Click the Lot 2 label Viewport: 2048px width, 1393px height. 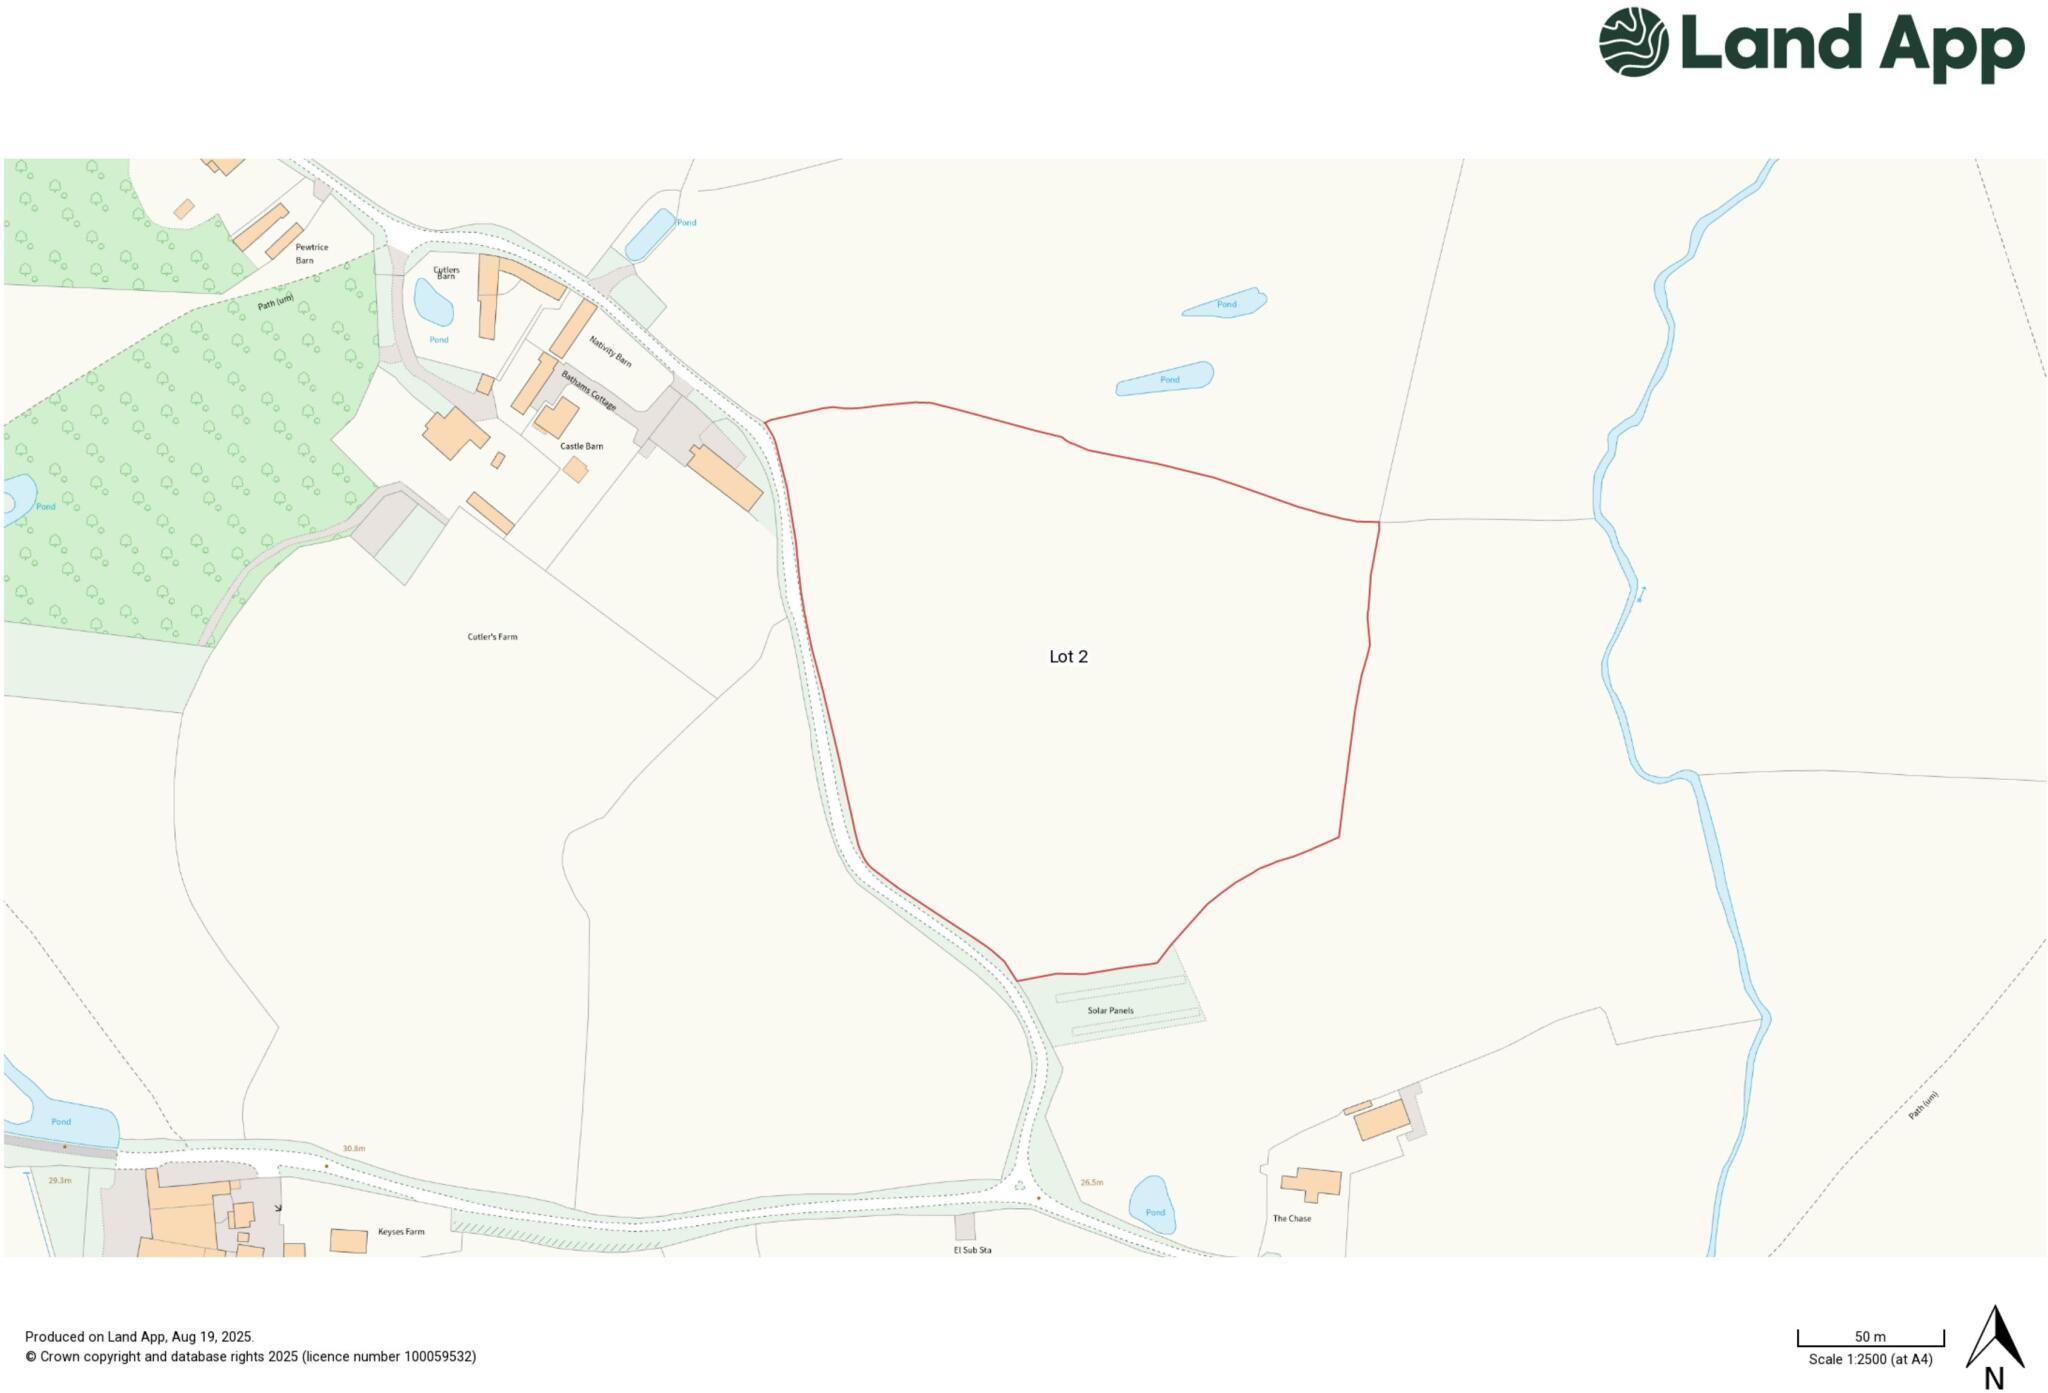(1068, 657)
